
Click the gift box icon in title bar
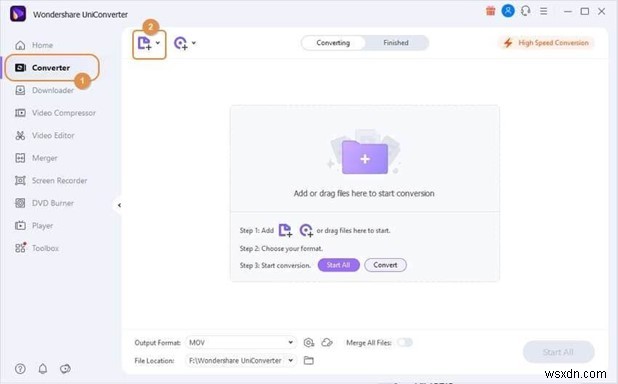pos(490,11)
